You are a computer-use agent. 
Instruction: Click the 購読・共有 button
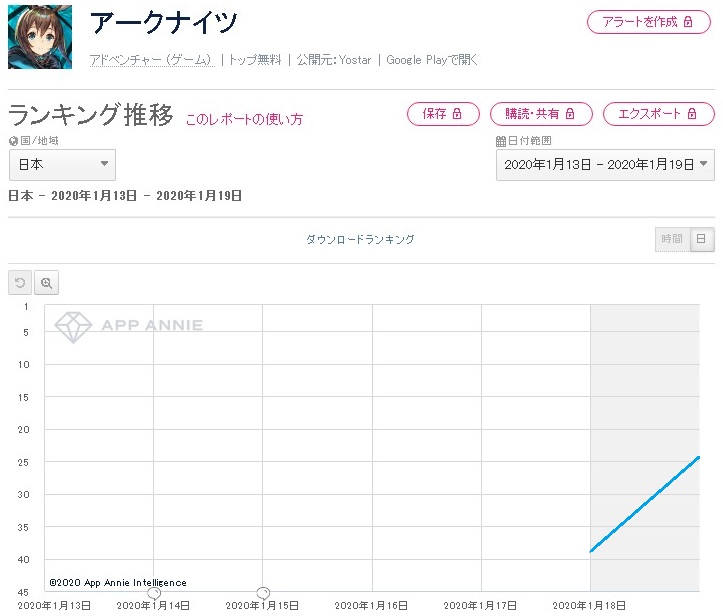(541, 113)
